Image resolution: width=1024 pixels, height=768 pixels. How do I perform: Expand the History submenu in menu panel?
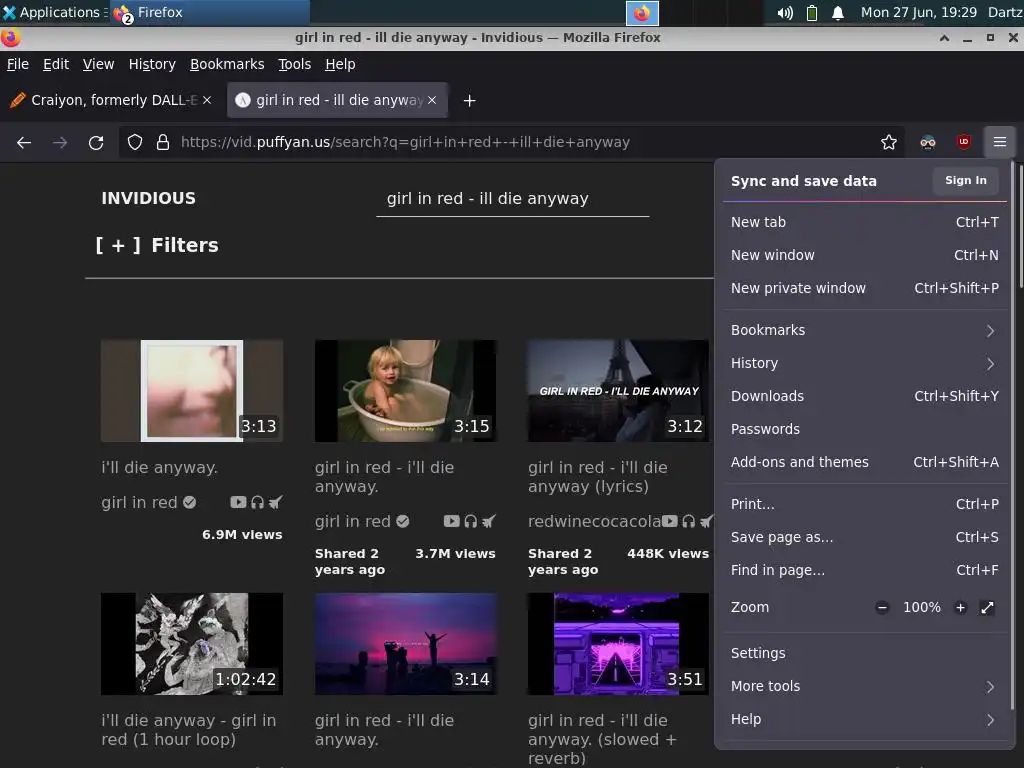click(x=864, y=363)
